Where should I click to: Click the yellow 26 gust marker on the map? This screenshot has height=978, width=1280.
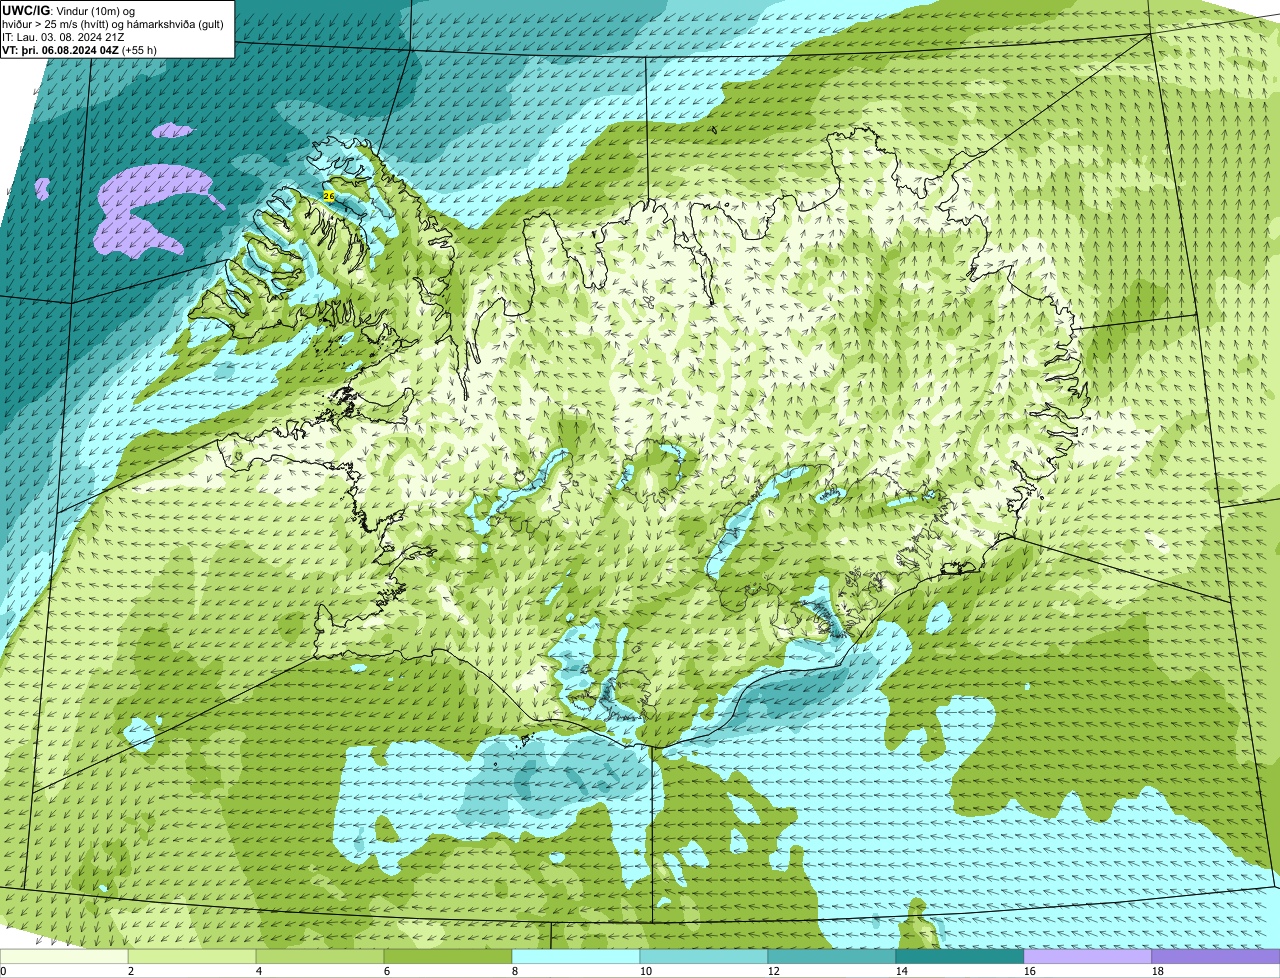pyautogui.click(x=328, y=196)
